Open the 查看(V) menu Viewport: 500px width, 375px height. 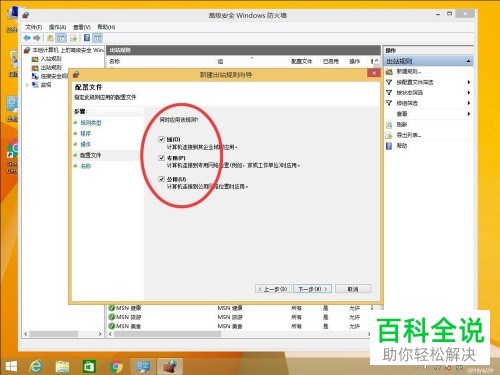(x=82, y=27)
